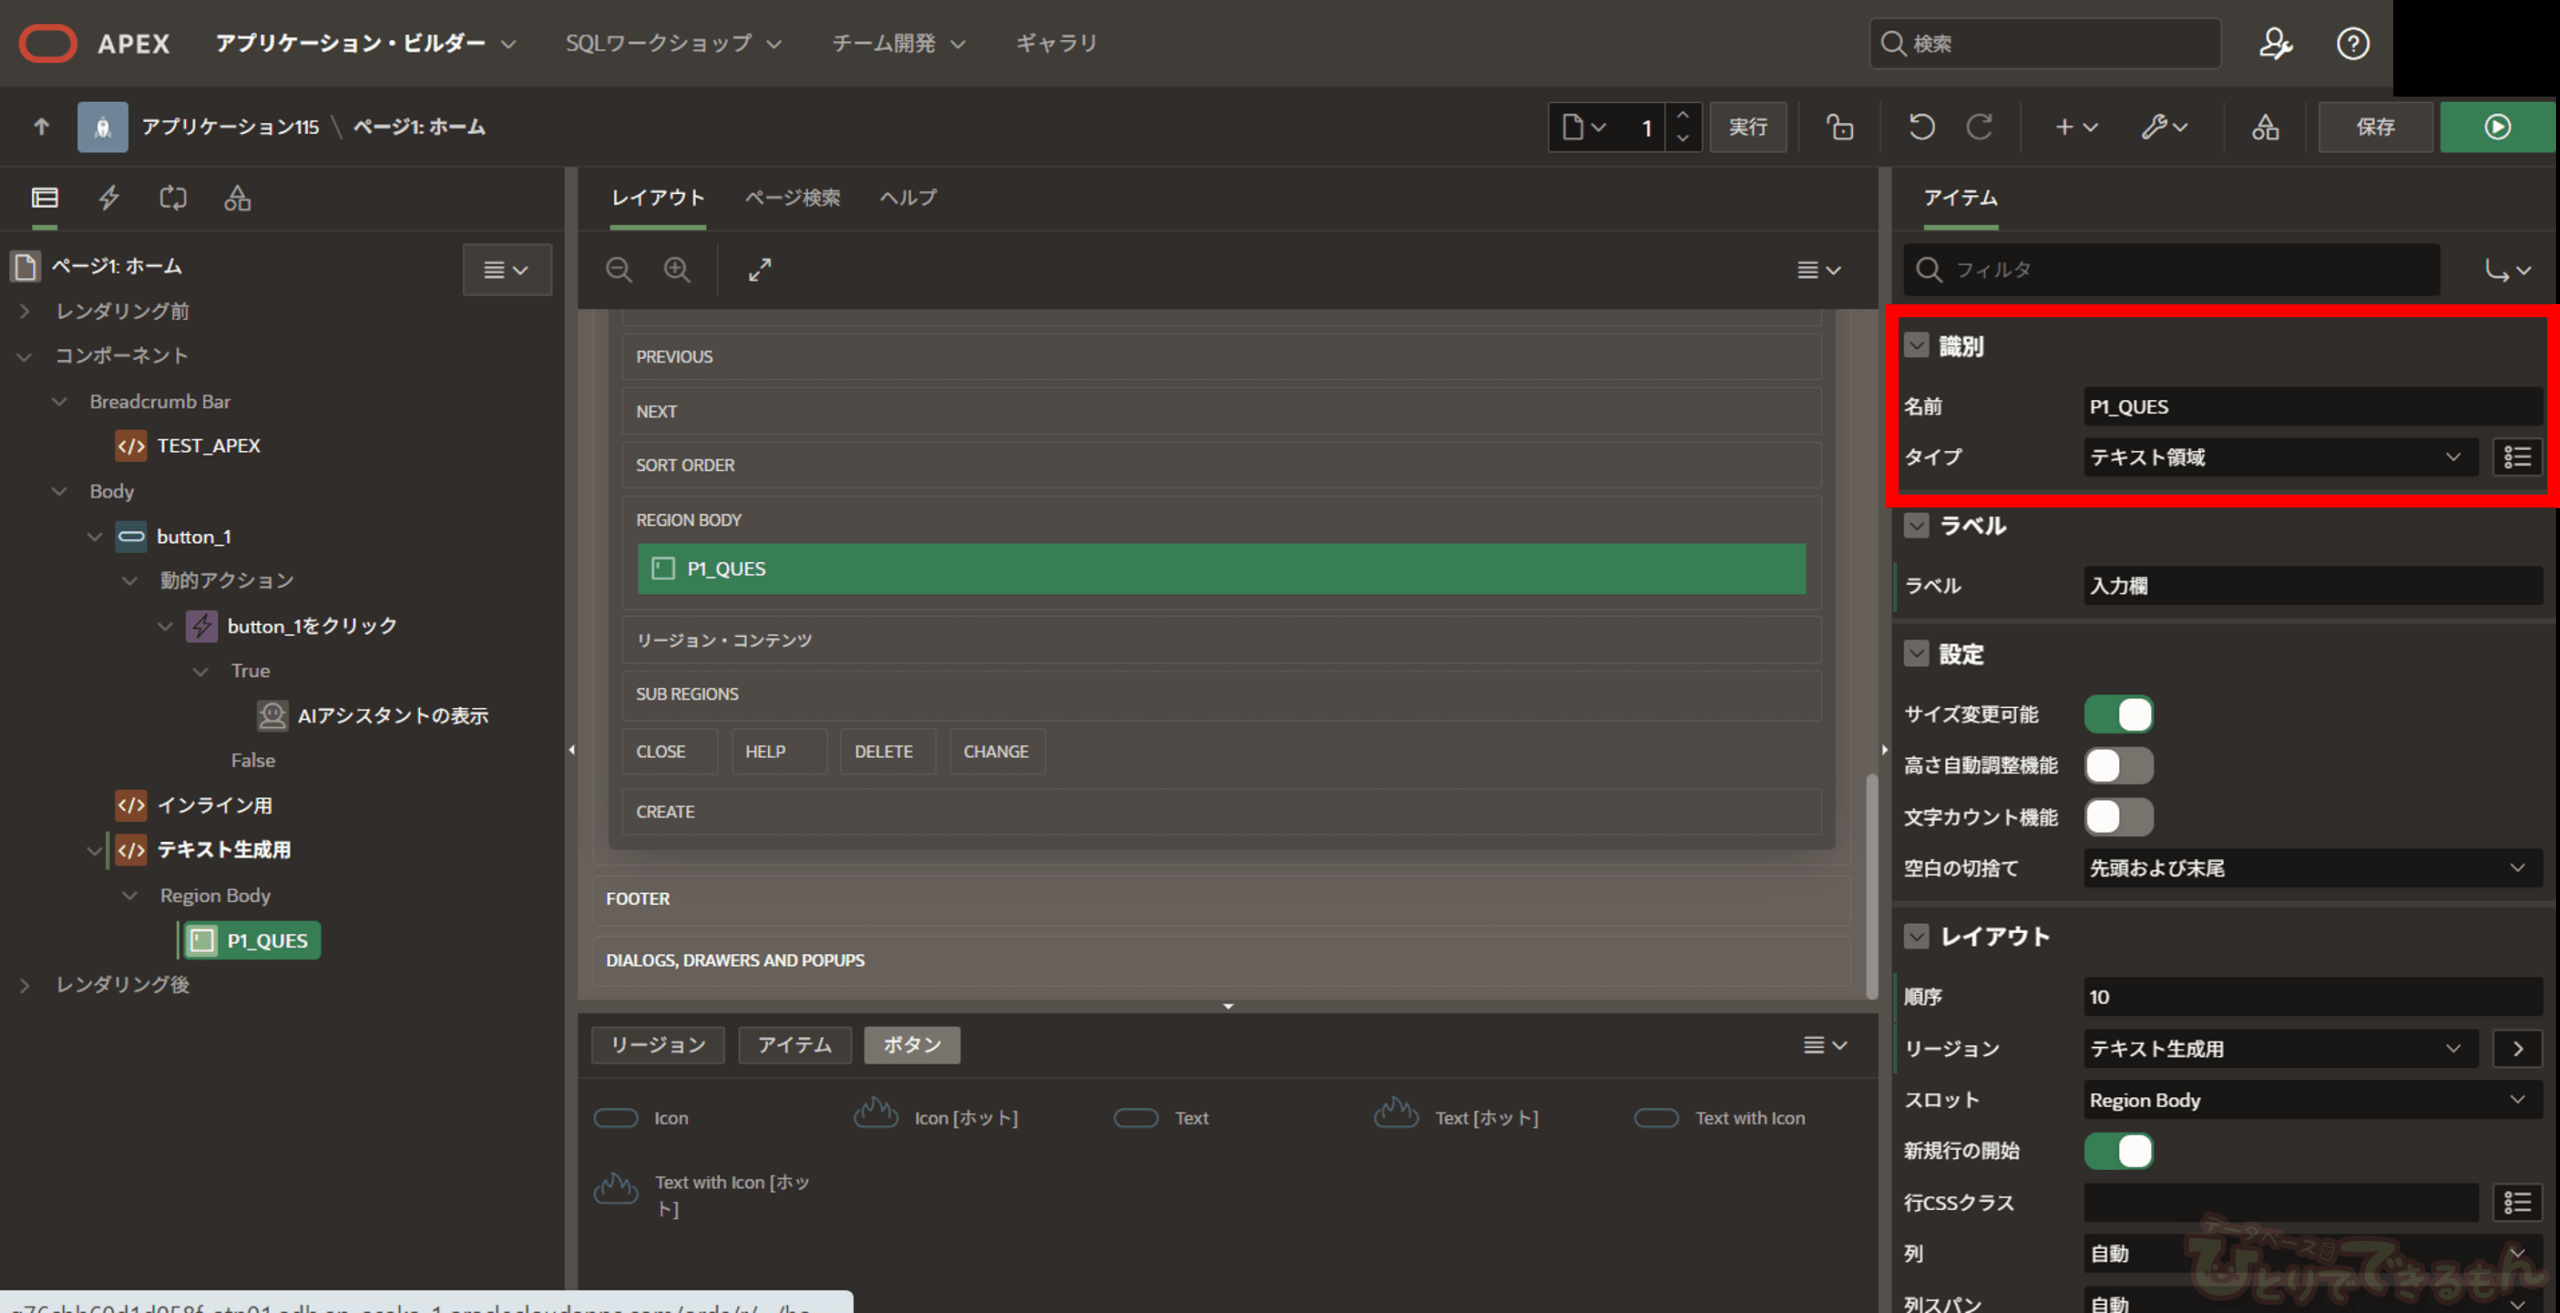Click the ラベル input field with 入力欄
The width and height of the screenshot is (2560, 1313).
pos(2310,586)
